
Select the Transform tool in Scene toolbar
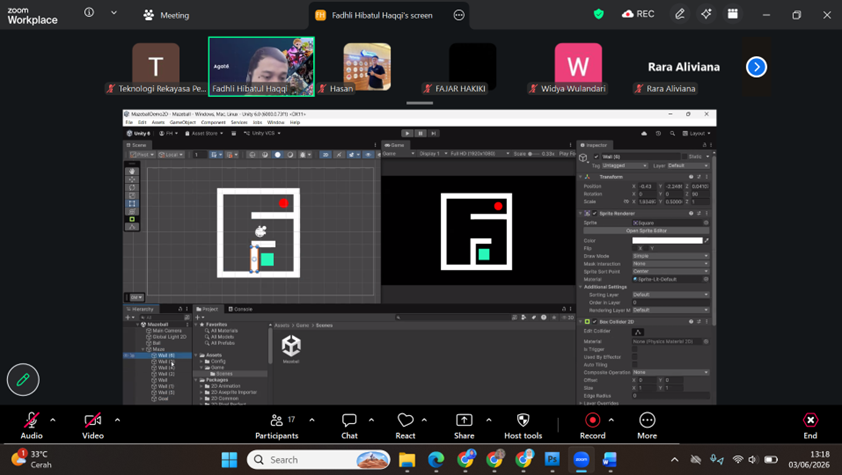[x=132, y=211]
